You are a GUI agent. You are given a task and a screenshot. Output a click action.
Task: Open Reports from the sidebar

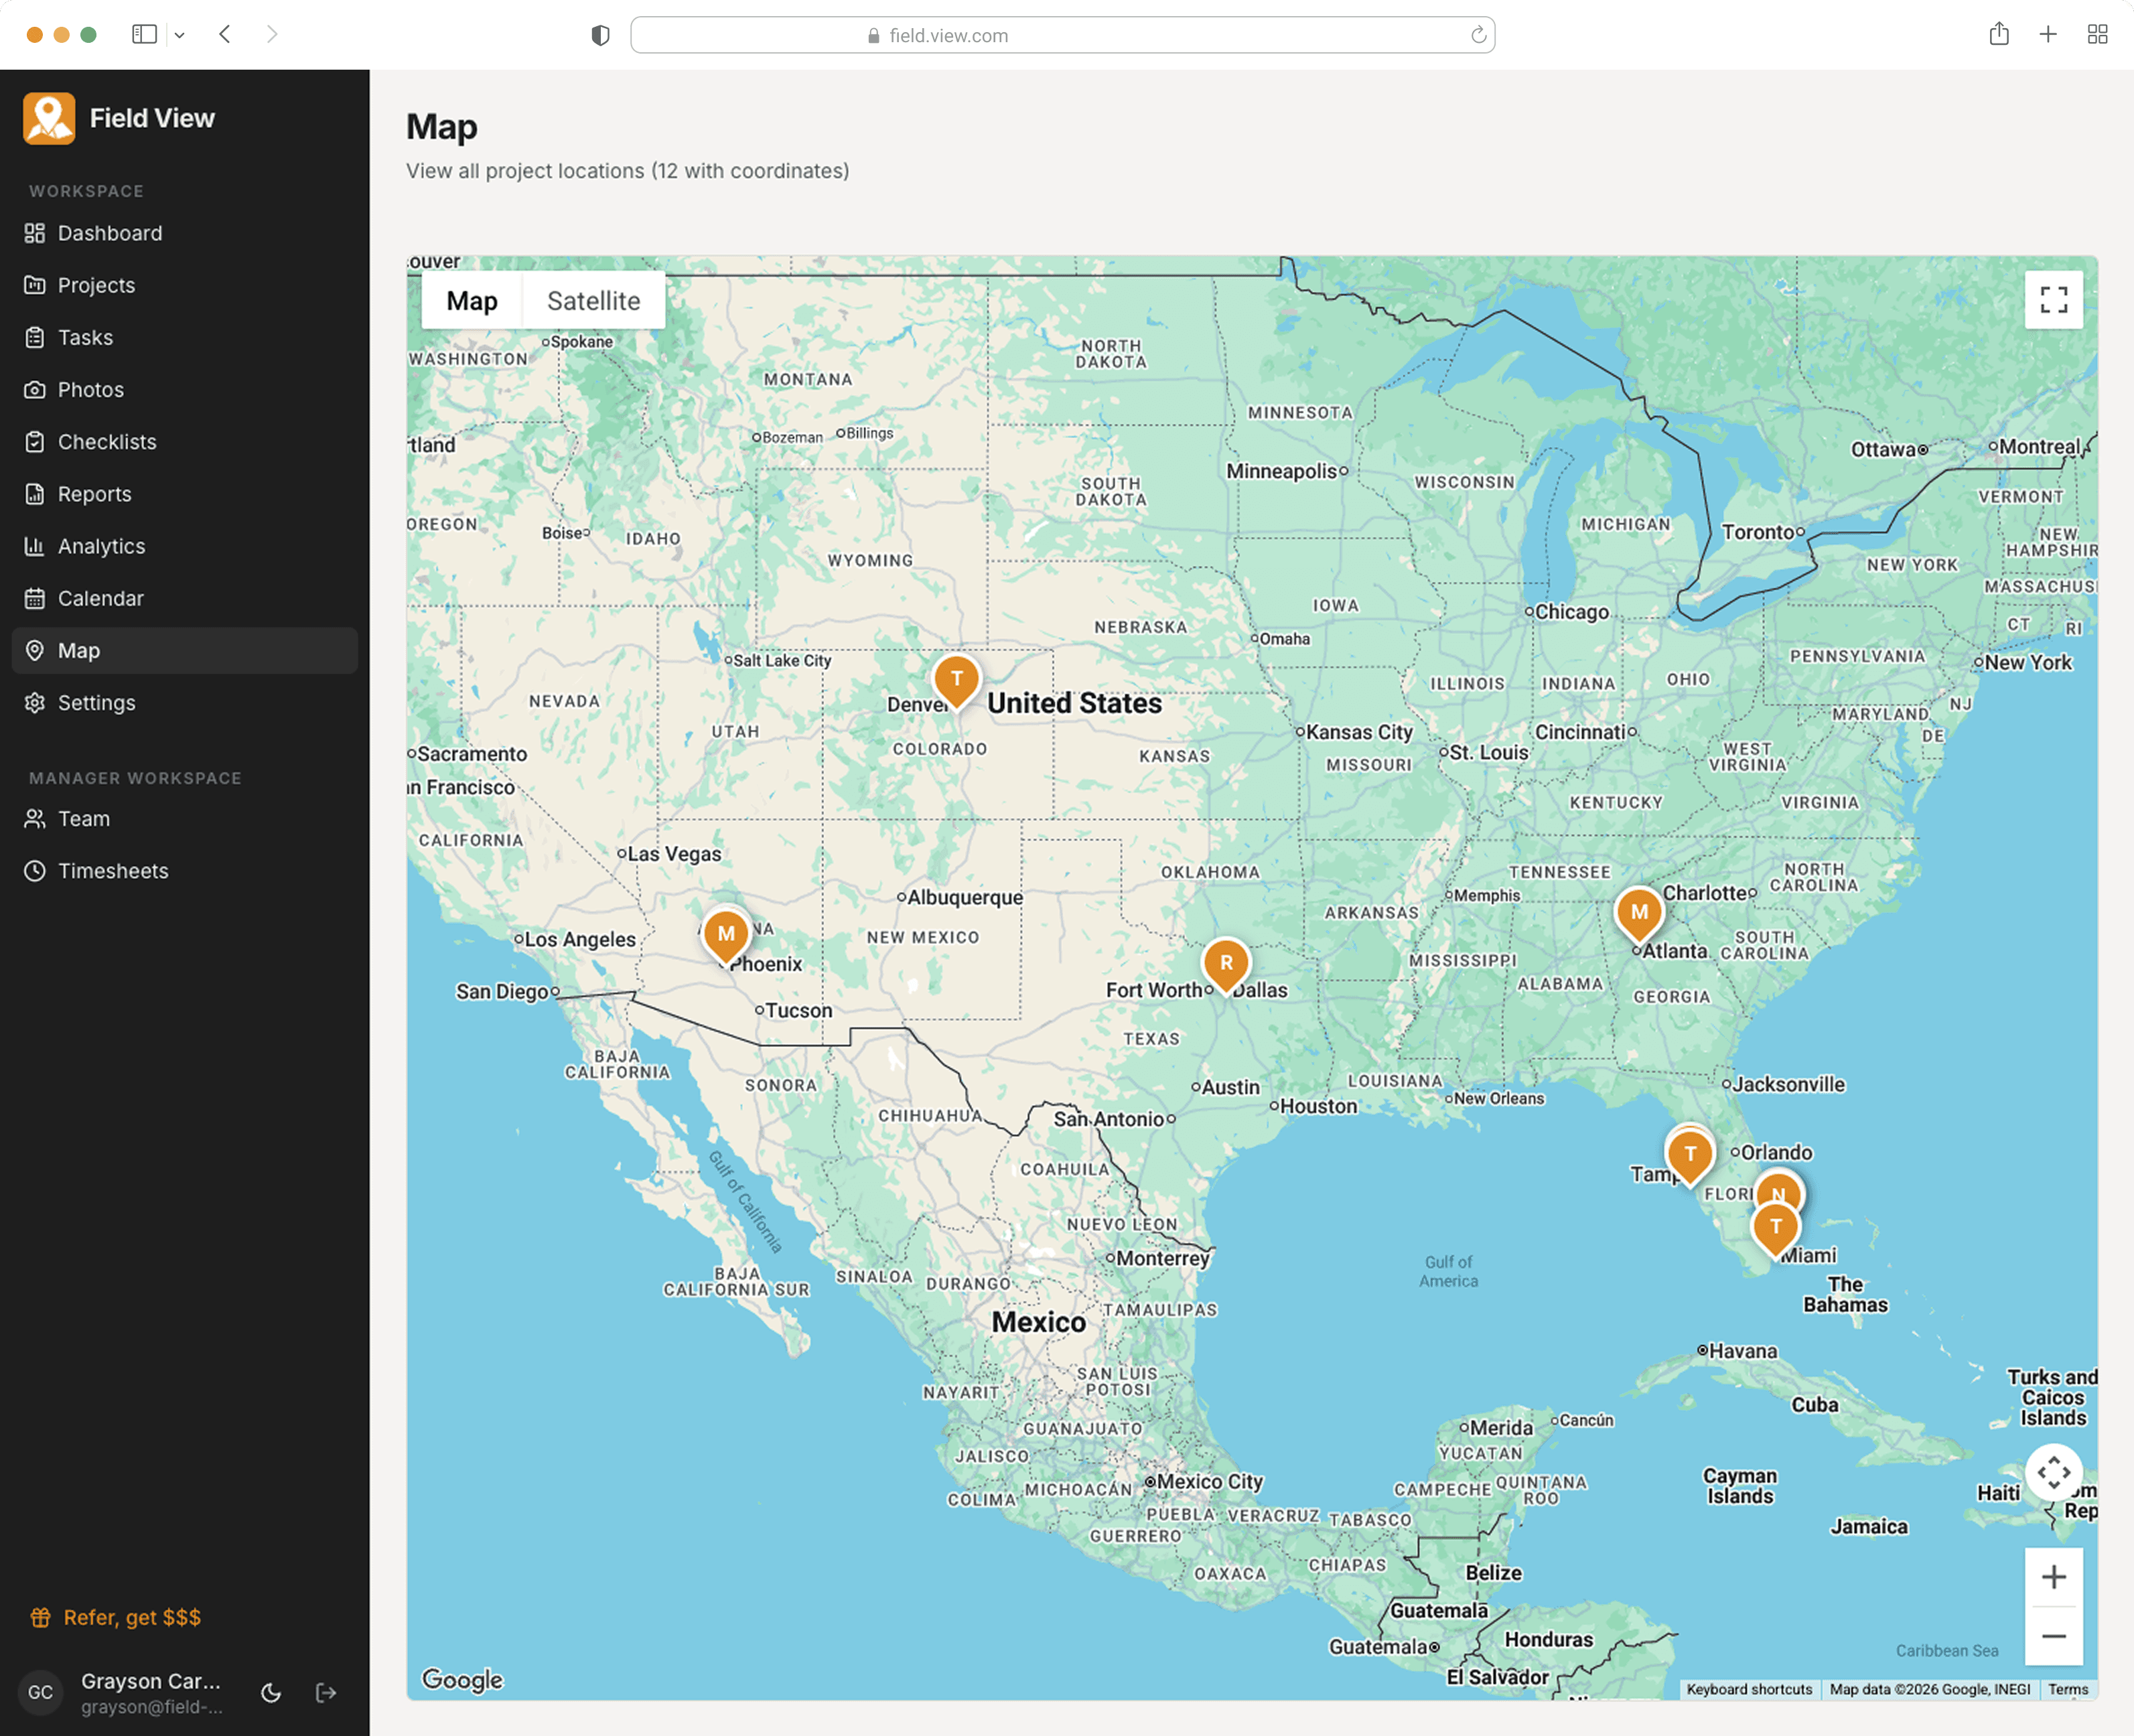[185, 494]
